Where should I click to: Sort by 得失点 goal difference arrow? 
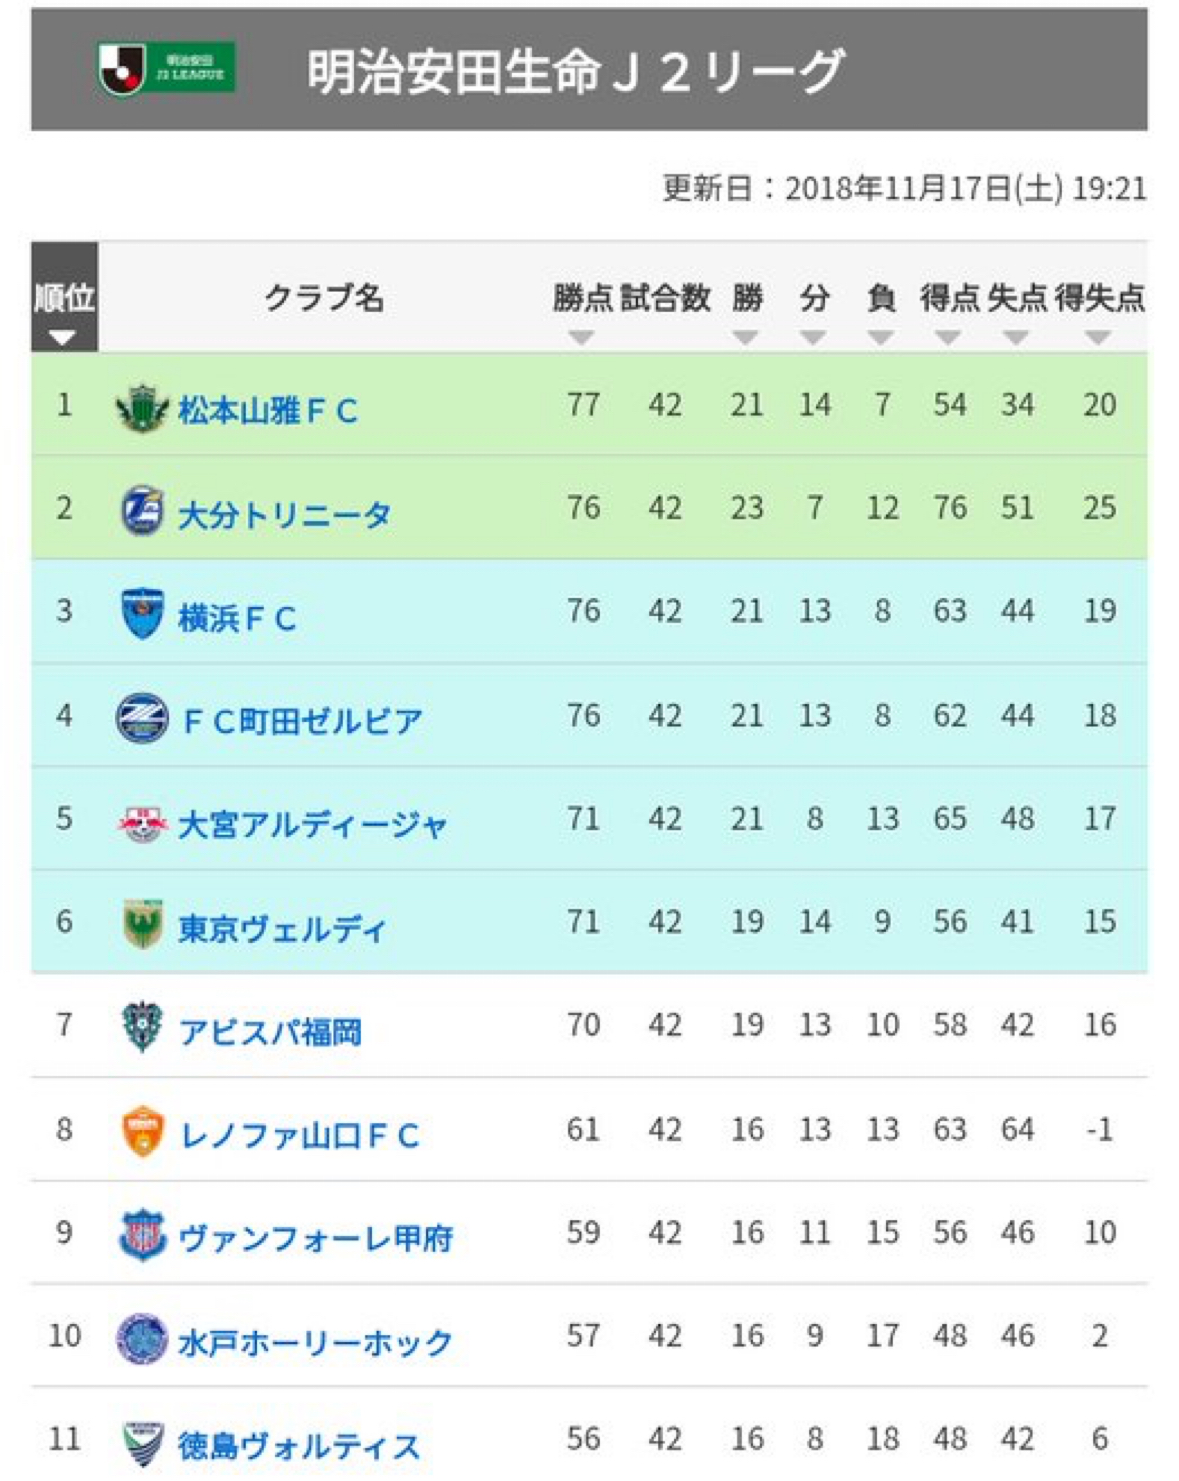click(1098, 338)
